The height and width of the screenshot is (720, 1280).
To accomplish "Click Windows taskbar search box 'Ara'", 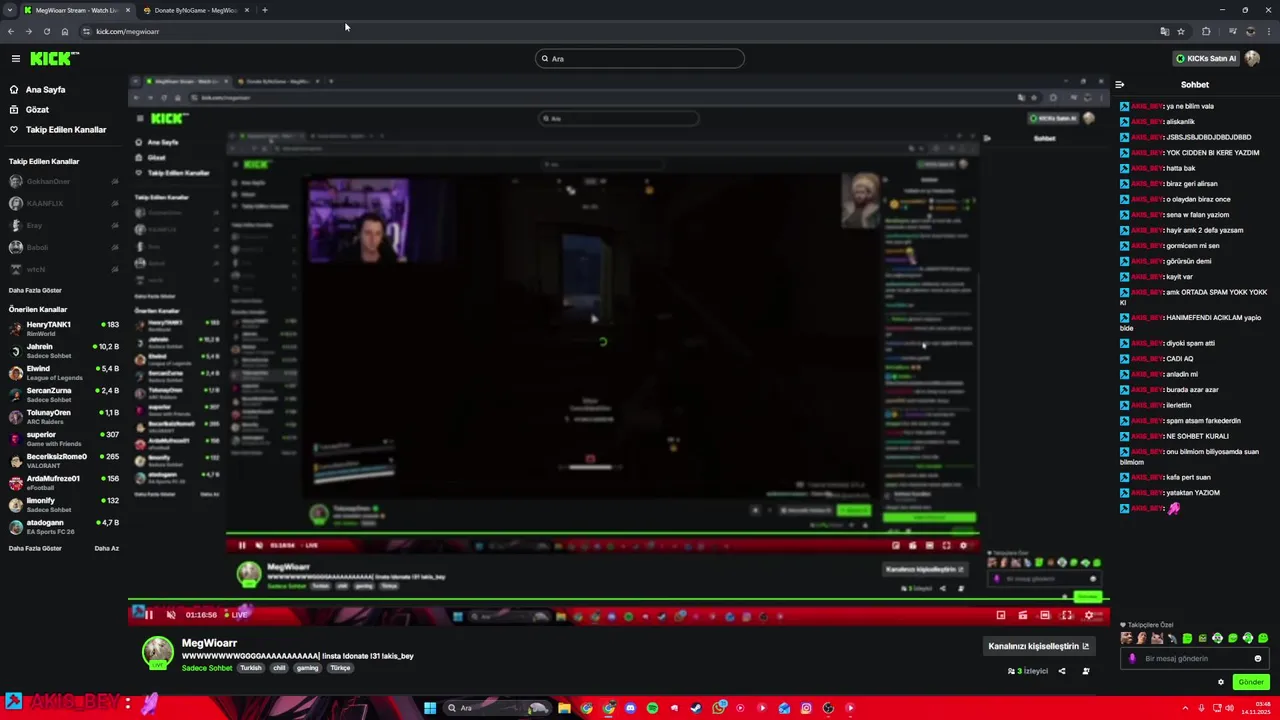I will click(x=498, y=708).
